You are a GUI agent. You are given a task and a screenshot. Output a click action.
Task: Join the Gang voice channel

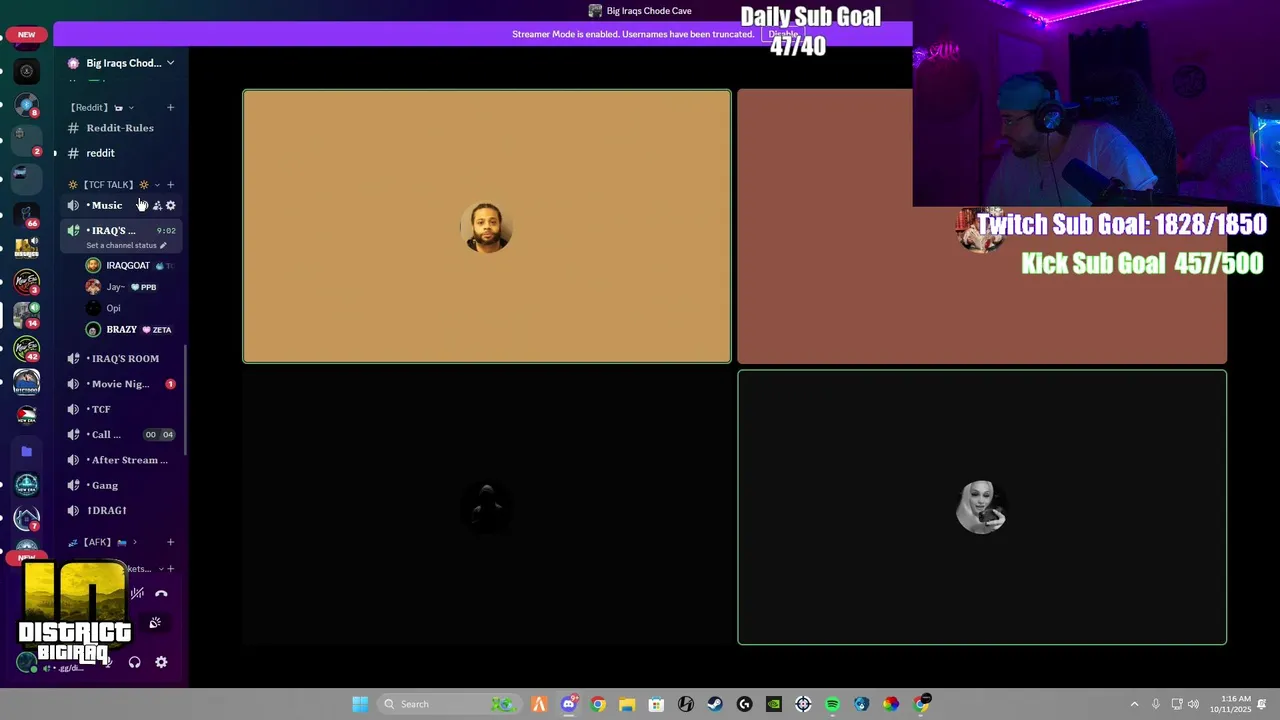[x=122, y=485]
